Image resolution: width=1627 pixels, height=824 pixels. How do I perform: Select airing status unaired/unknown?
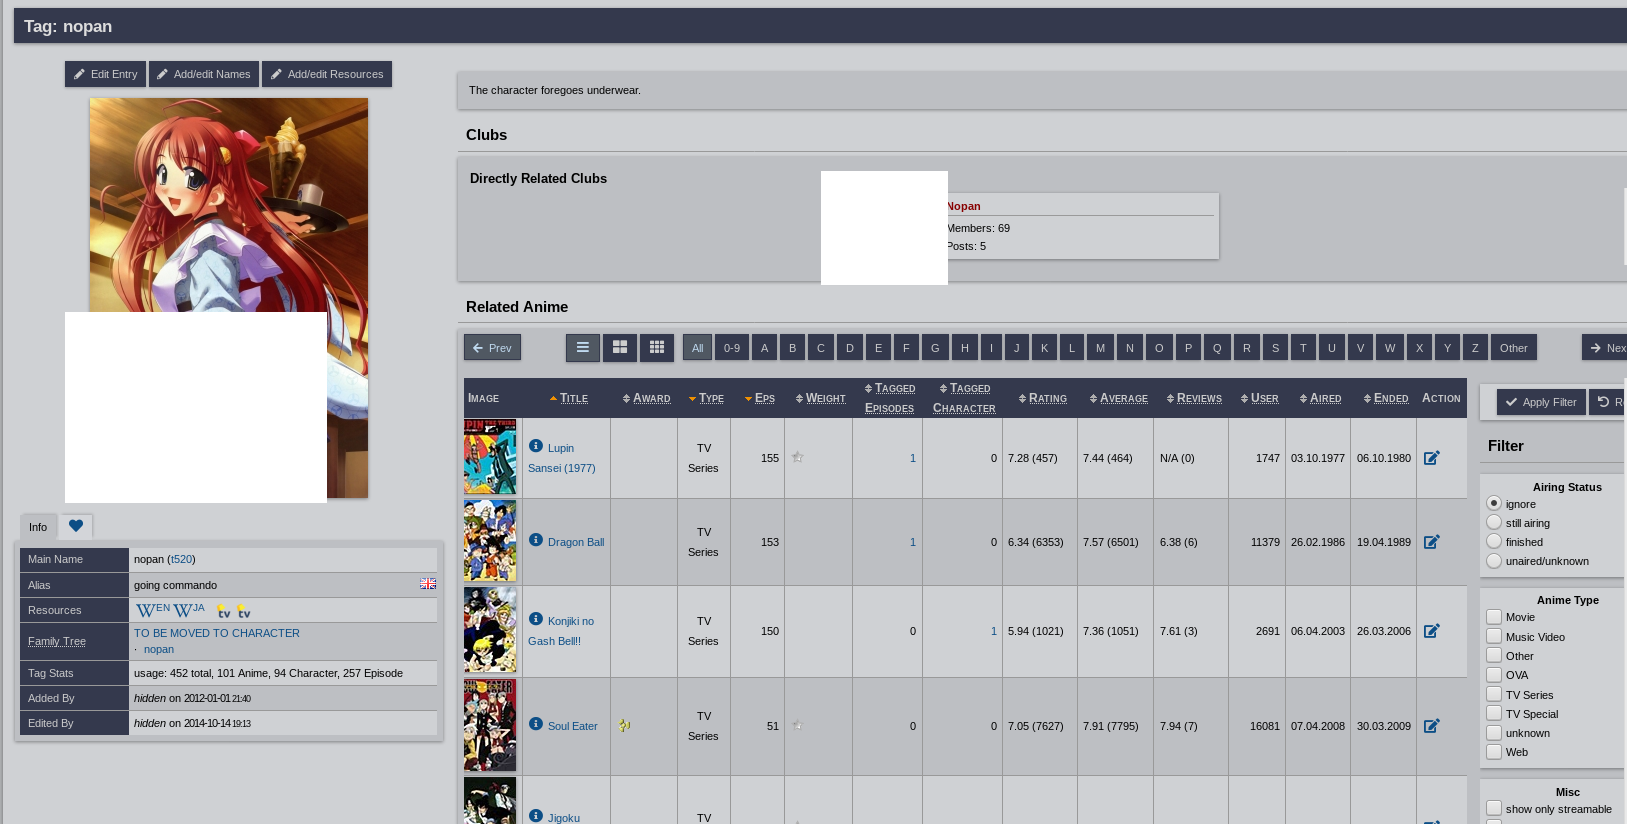pos(1494,560)
